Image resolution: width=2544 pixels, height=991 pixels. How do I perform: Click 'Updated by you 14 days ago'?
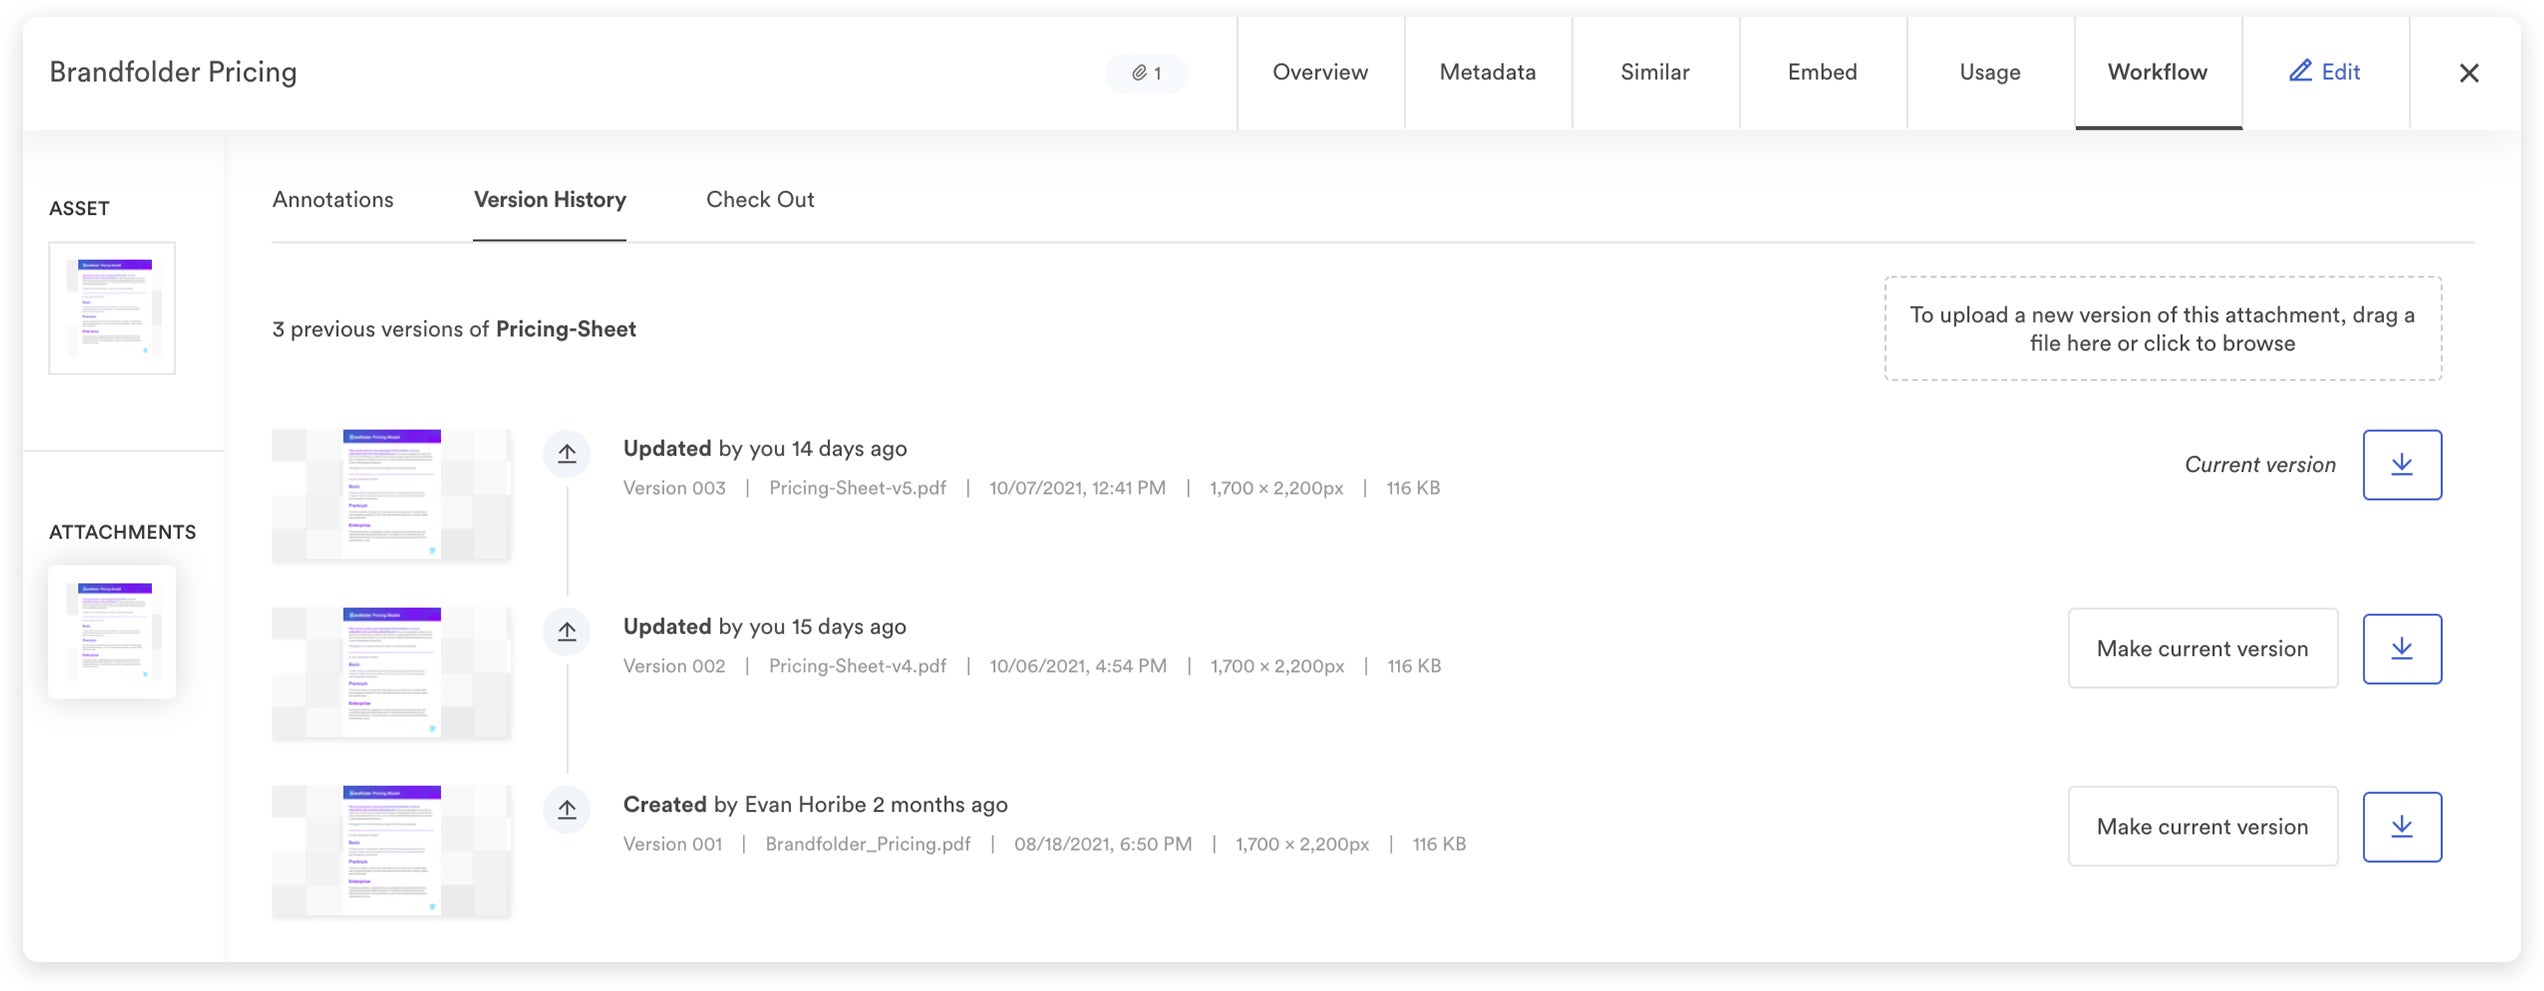tap(765, 449)
